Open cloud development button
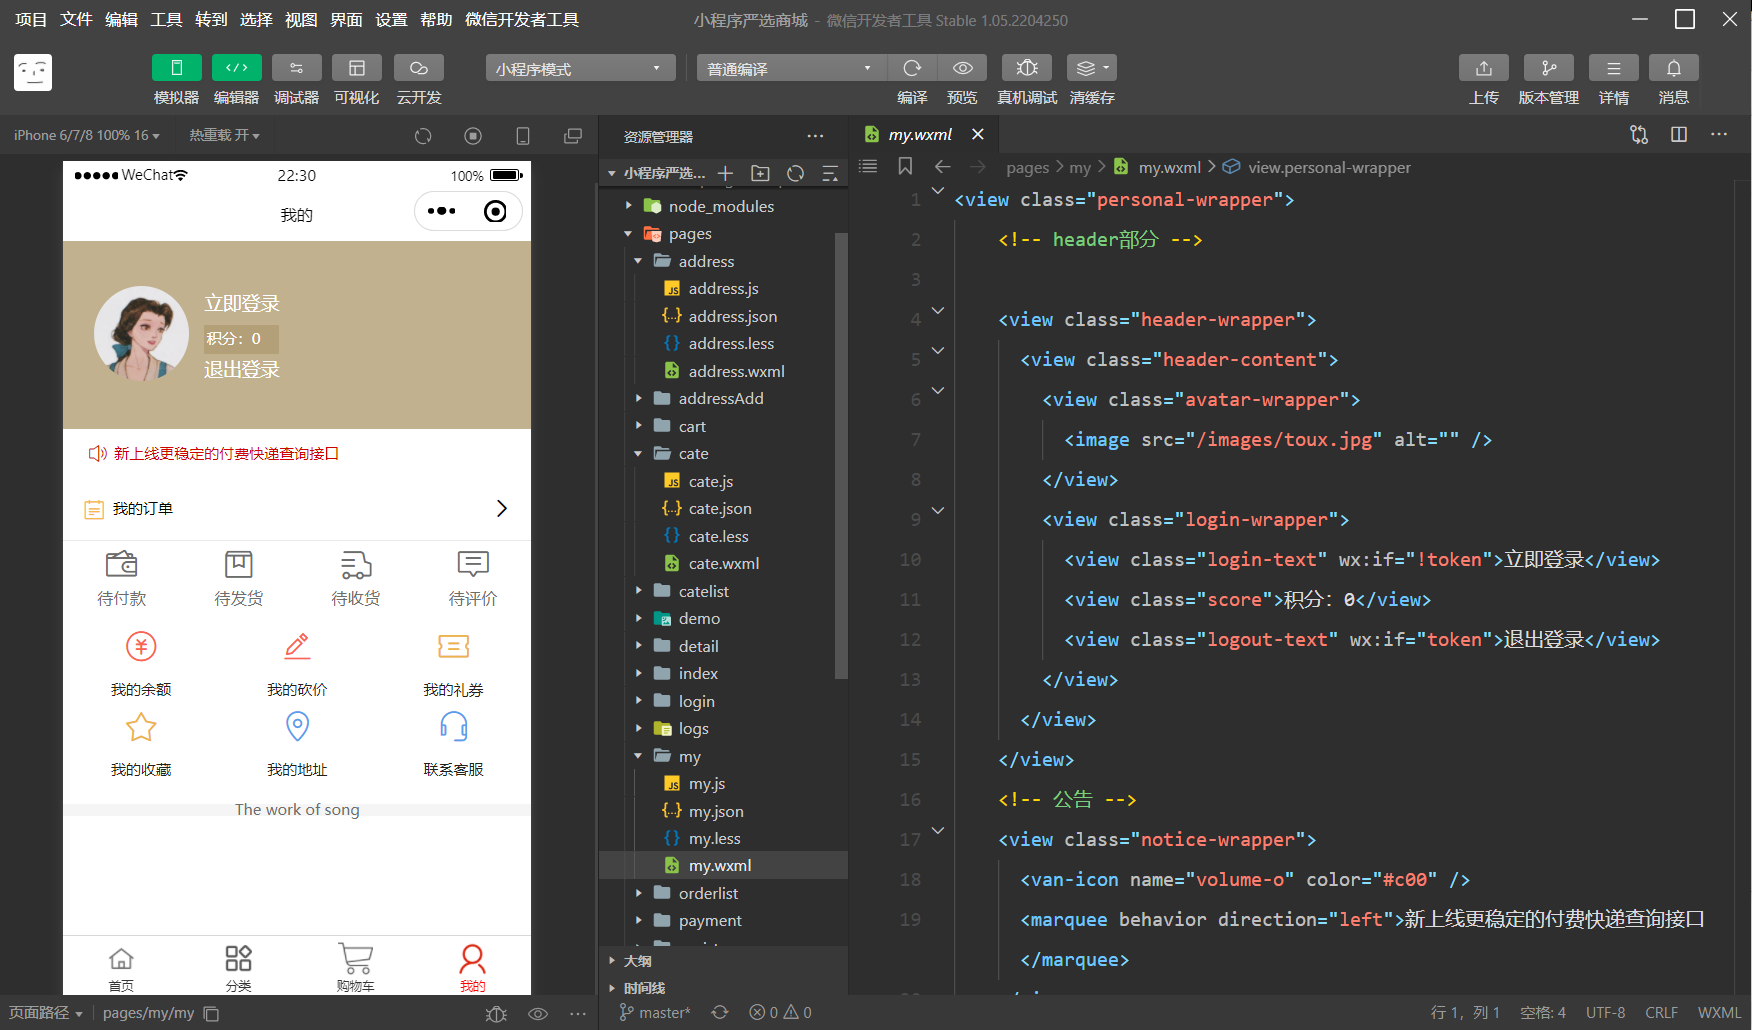 click(x=419, y=68)
